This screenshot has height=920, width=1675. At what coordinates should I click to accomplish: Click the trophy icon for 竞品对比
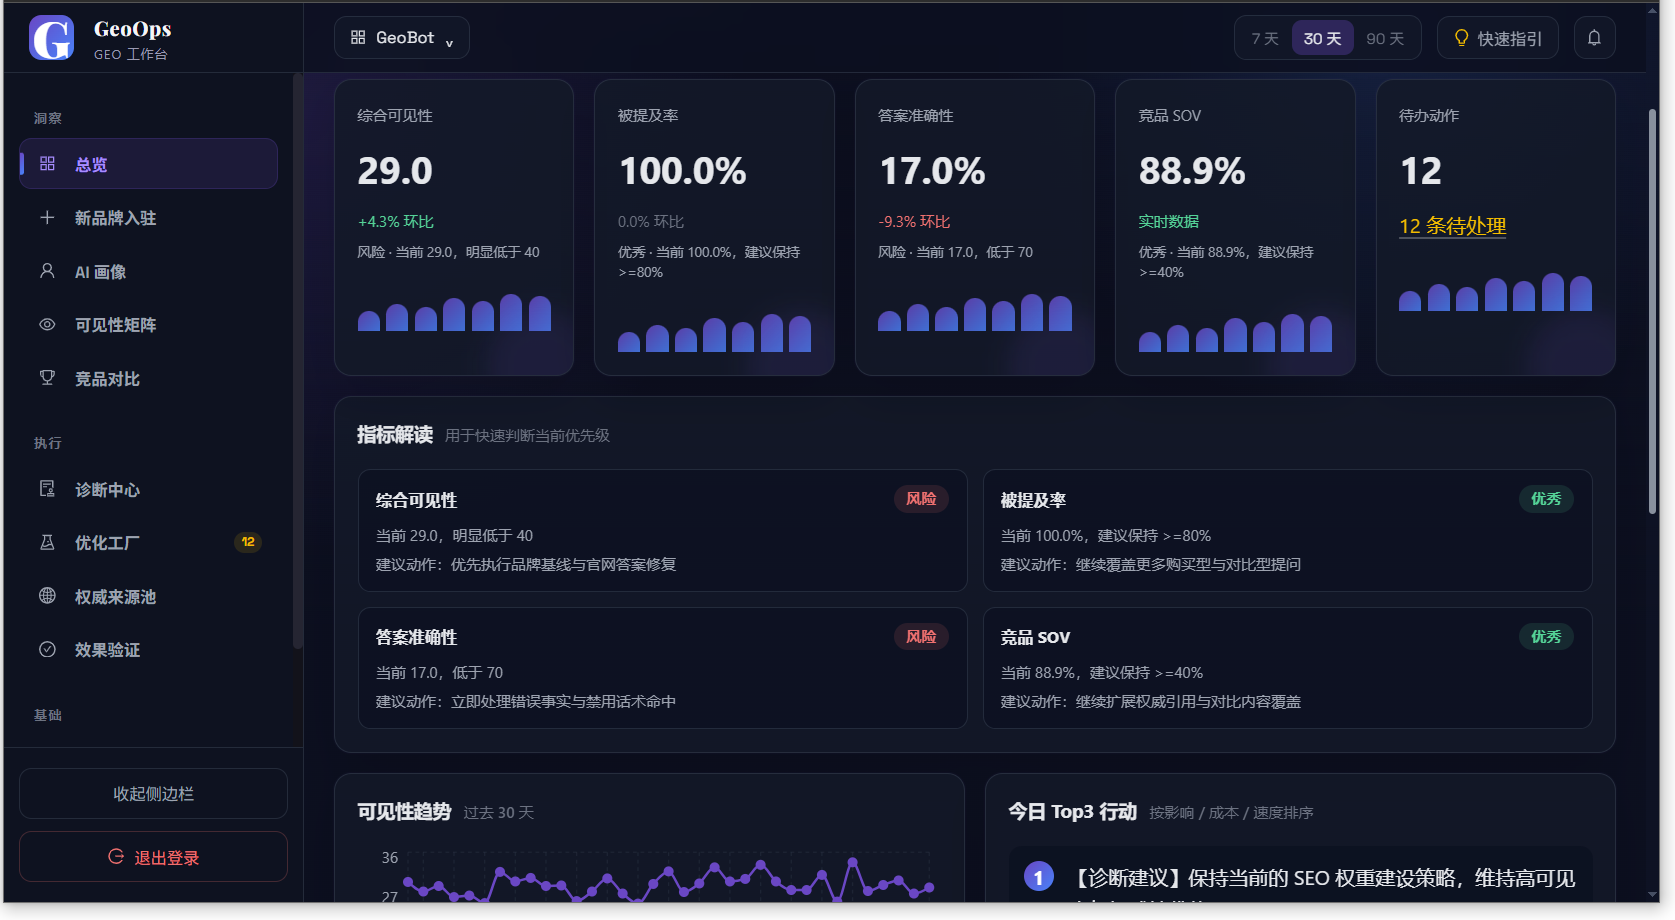tap(47, 378)
